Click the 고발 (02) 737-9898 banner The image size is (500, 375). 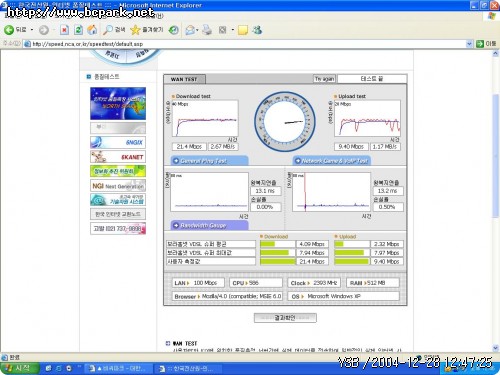click(118, 229)
